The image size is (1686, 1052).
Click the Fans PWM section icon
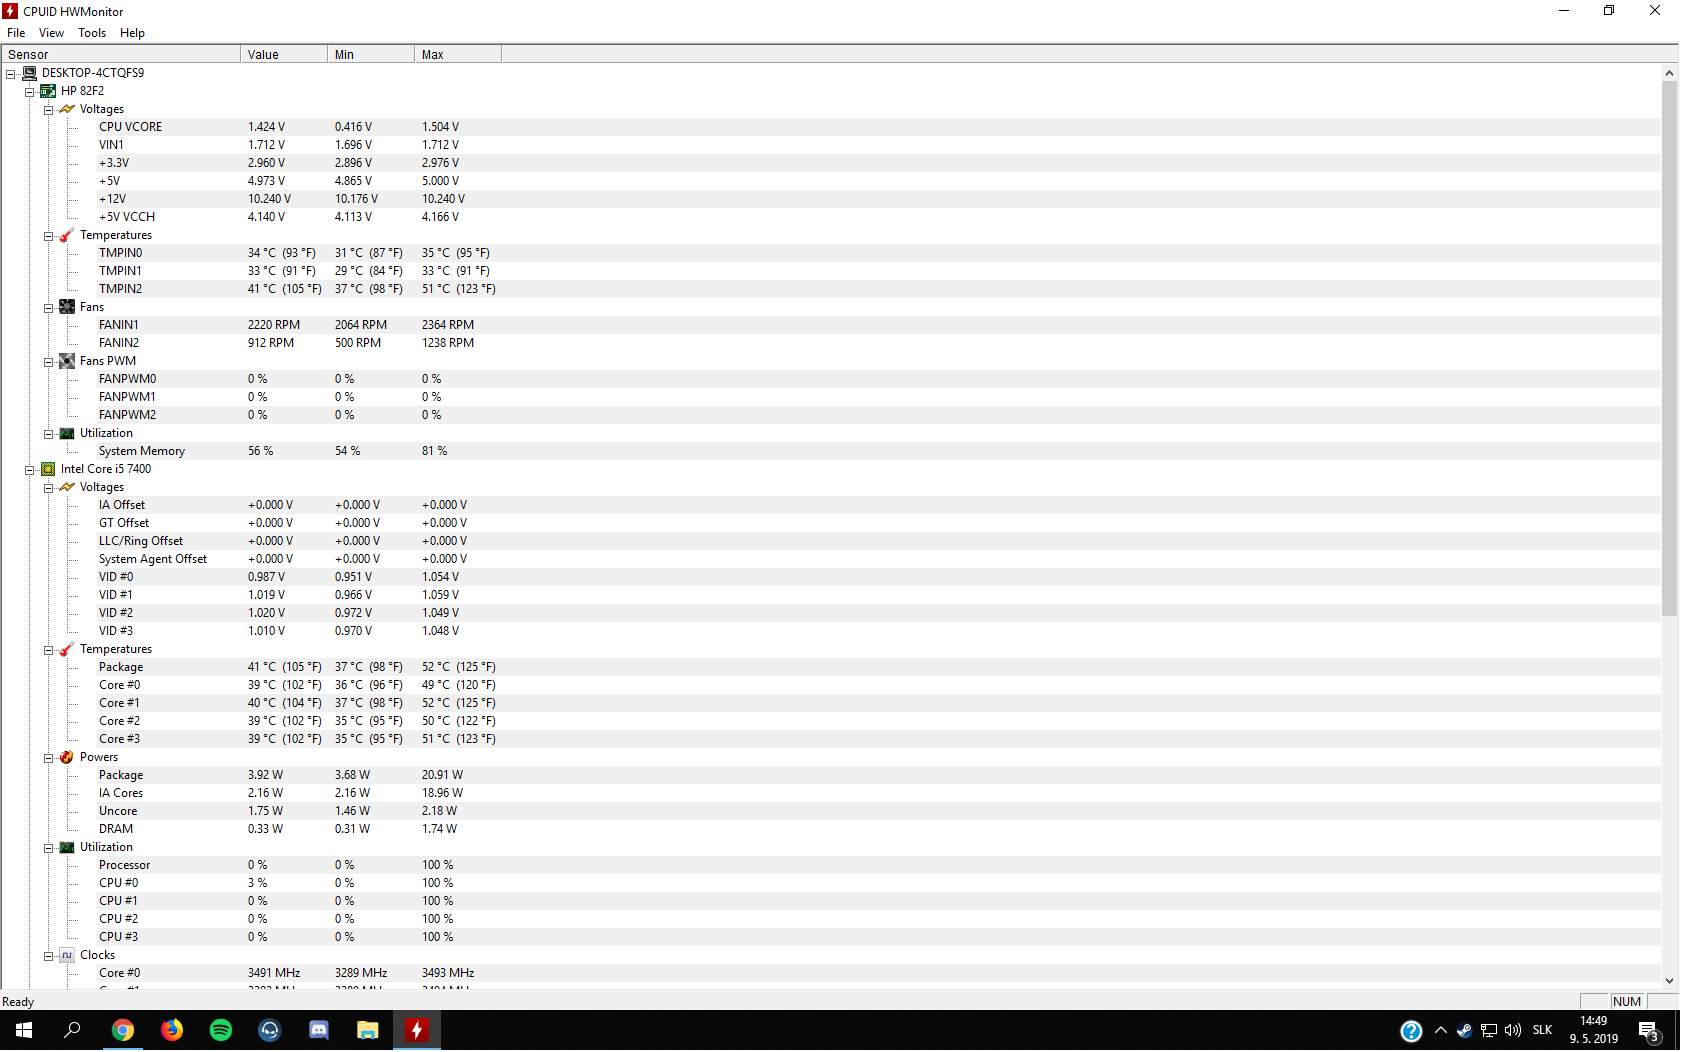click(67, 361)
